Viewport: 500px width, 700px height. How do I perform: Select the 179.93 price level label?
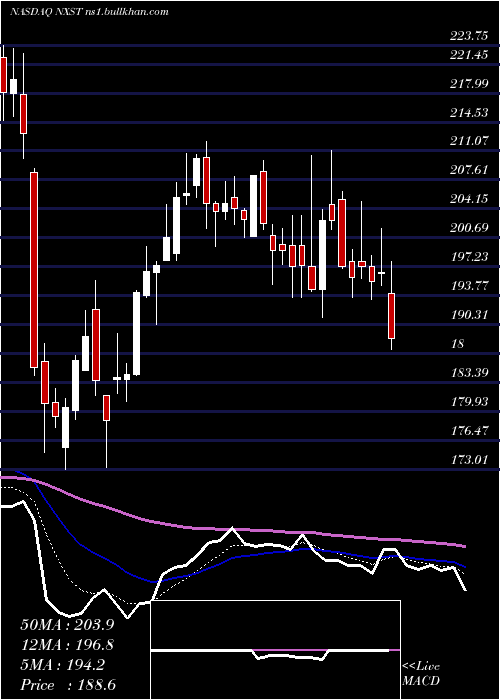[x=469, y=402]
